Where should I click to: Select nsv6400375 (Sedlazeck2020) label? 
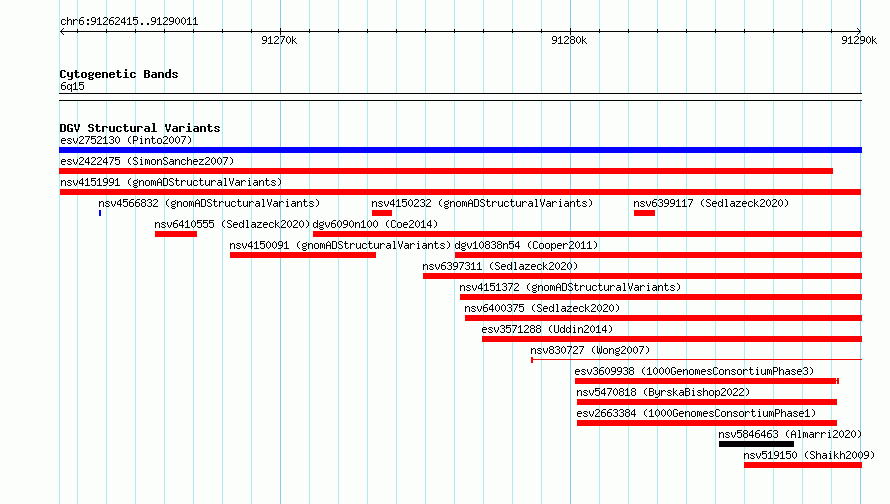(542, 308)
